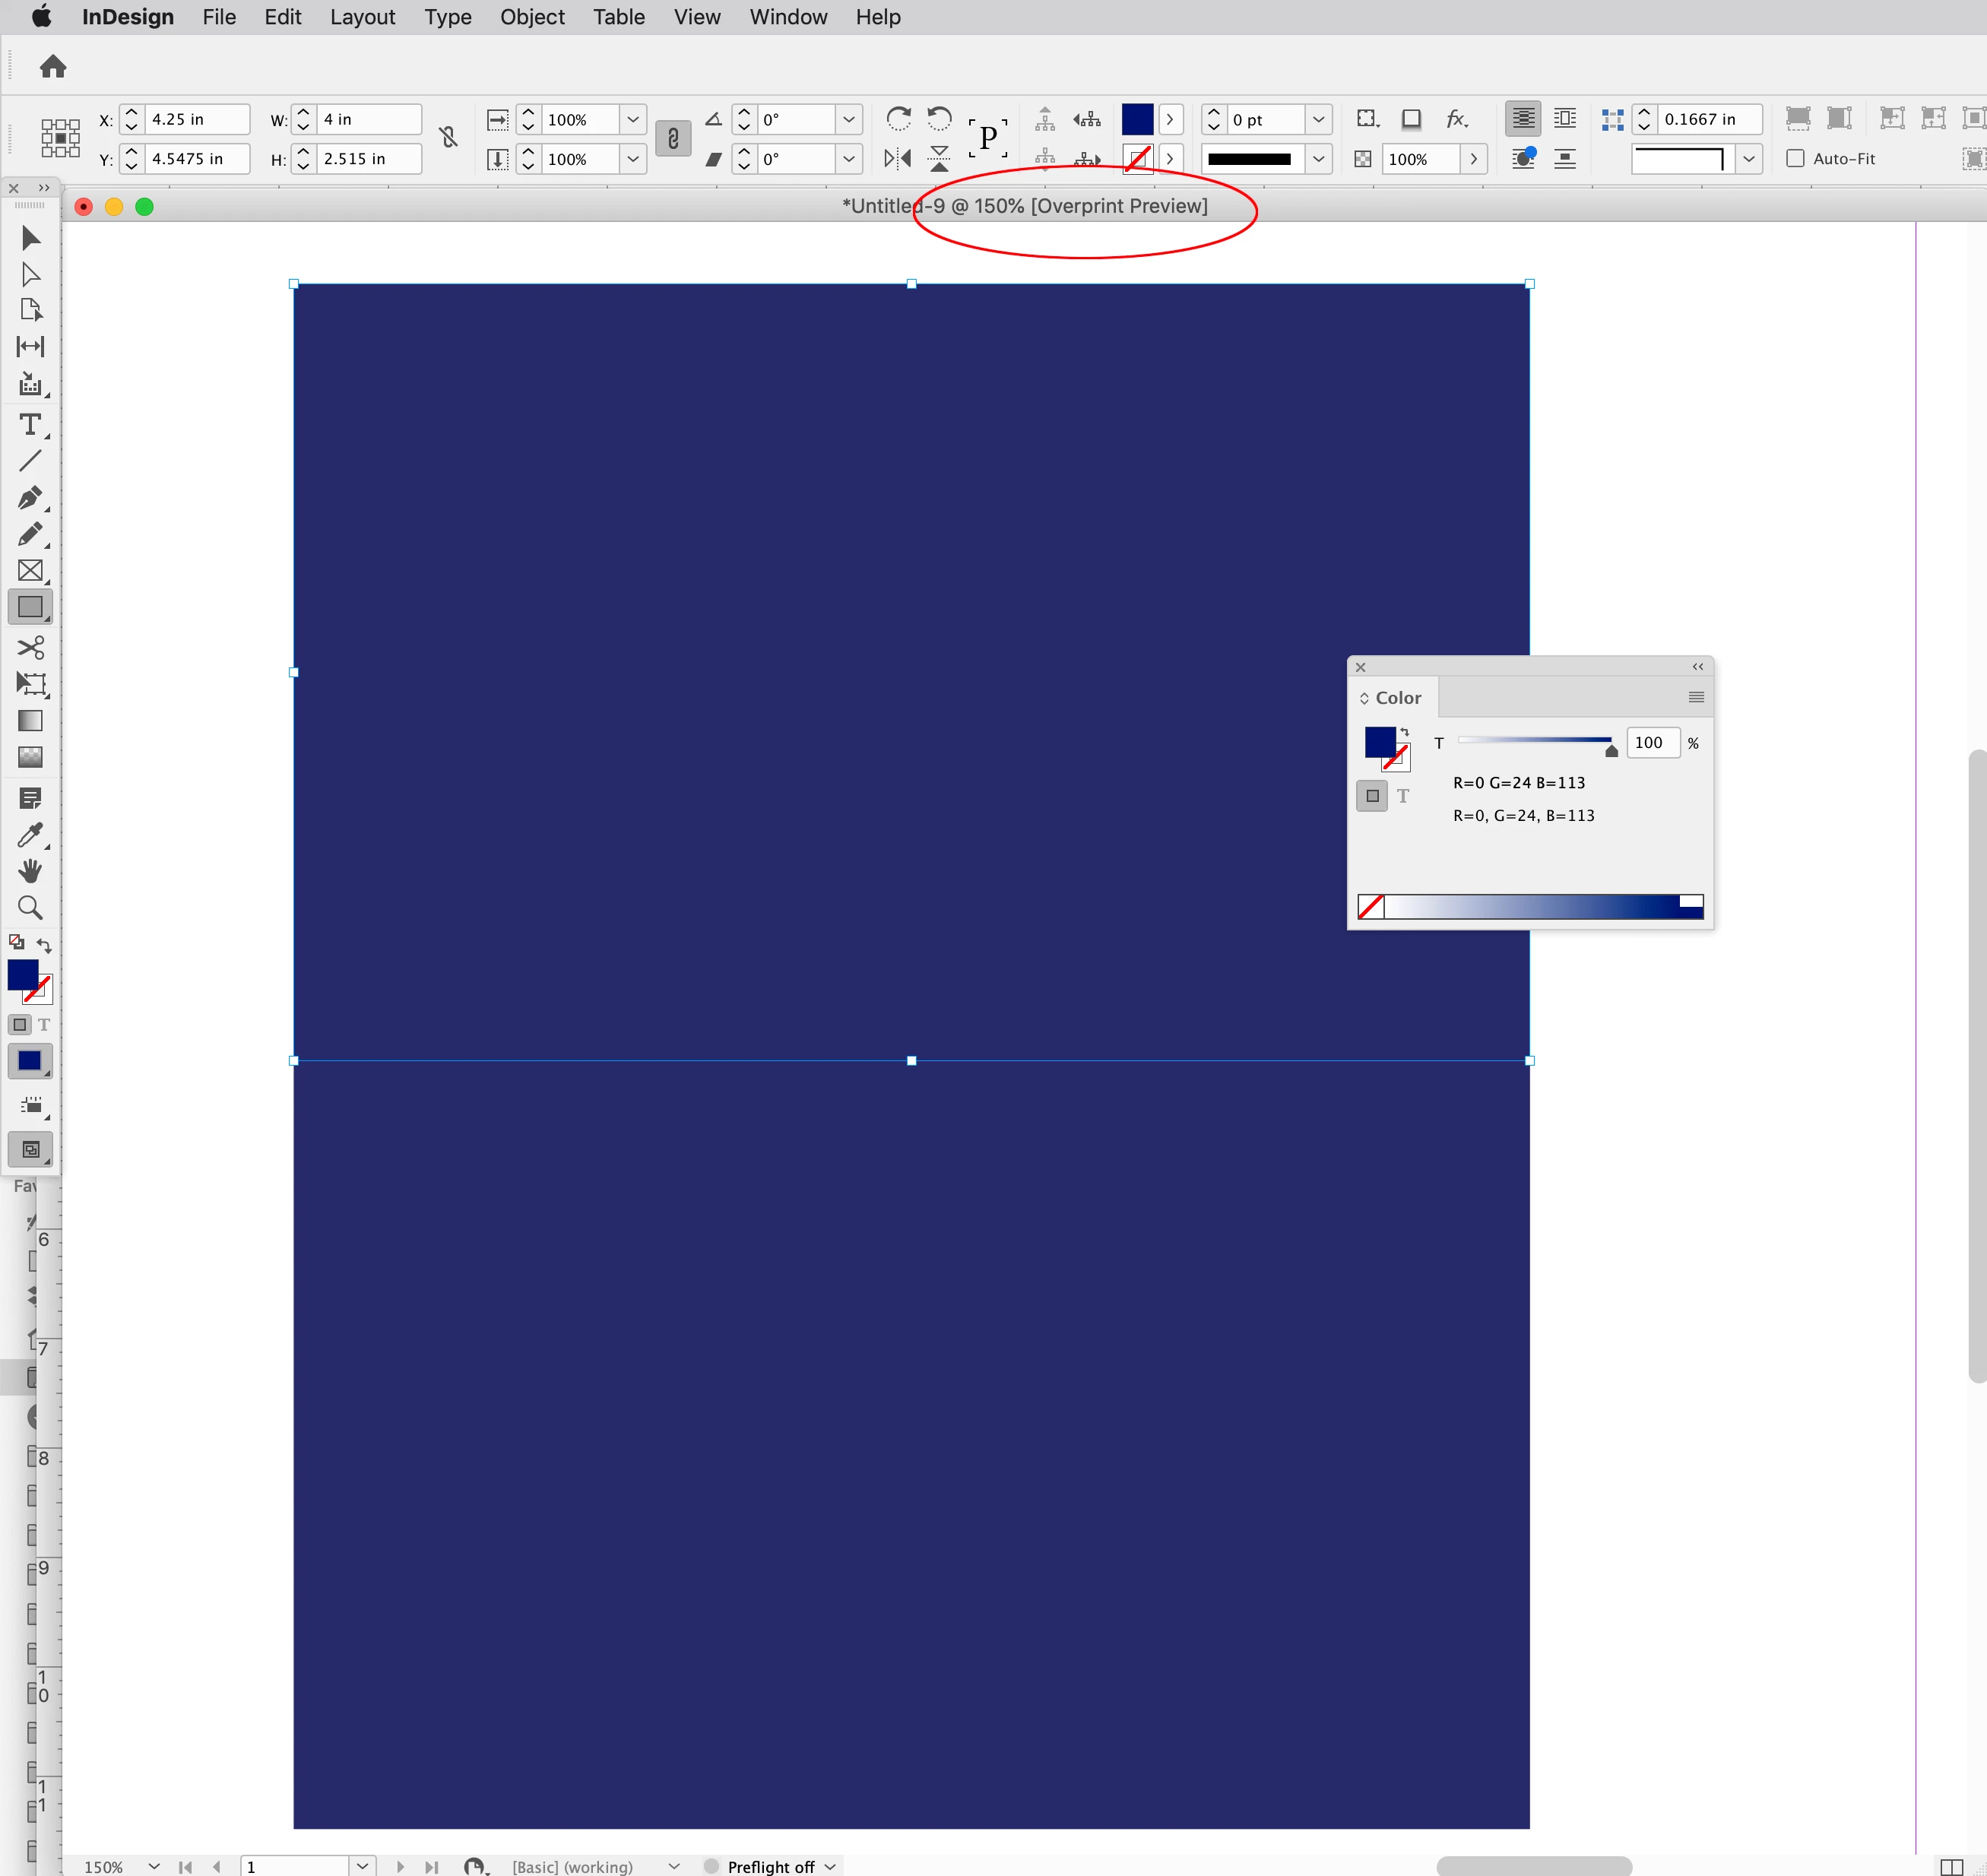Choose the Scissors tool

click(30, 647)
